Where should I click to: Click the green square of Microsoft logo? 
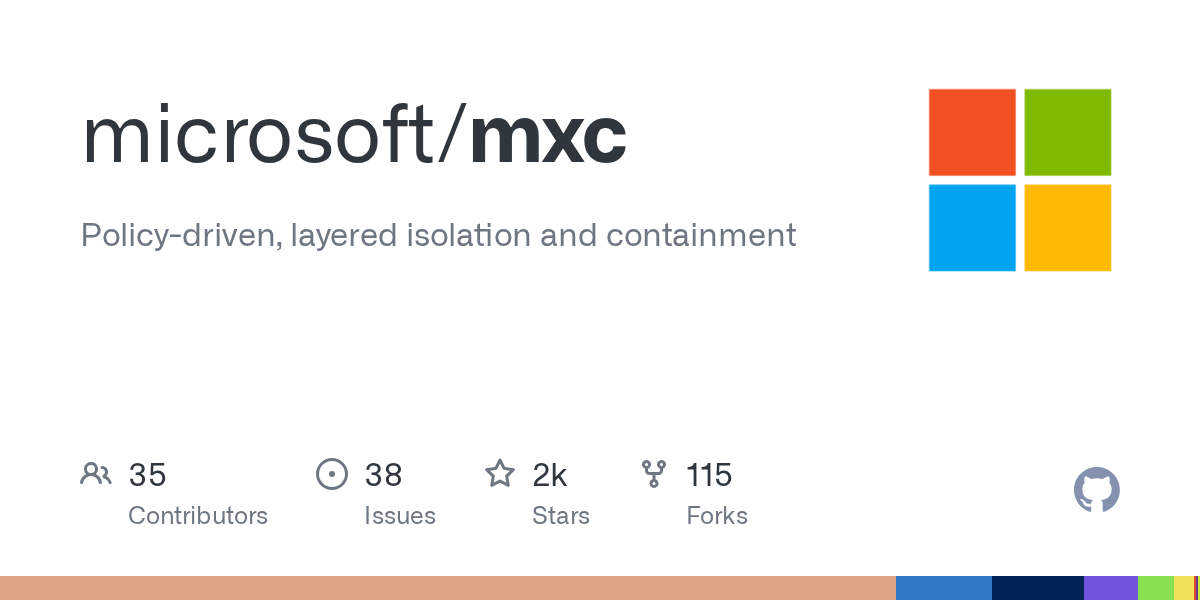pyautogui.click(x=1068, y=132)
